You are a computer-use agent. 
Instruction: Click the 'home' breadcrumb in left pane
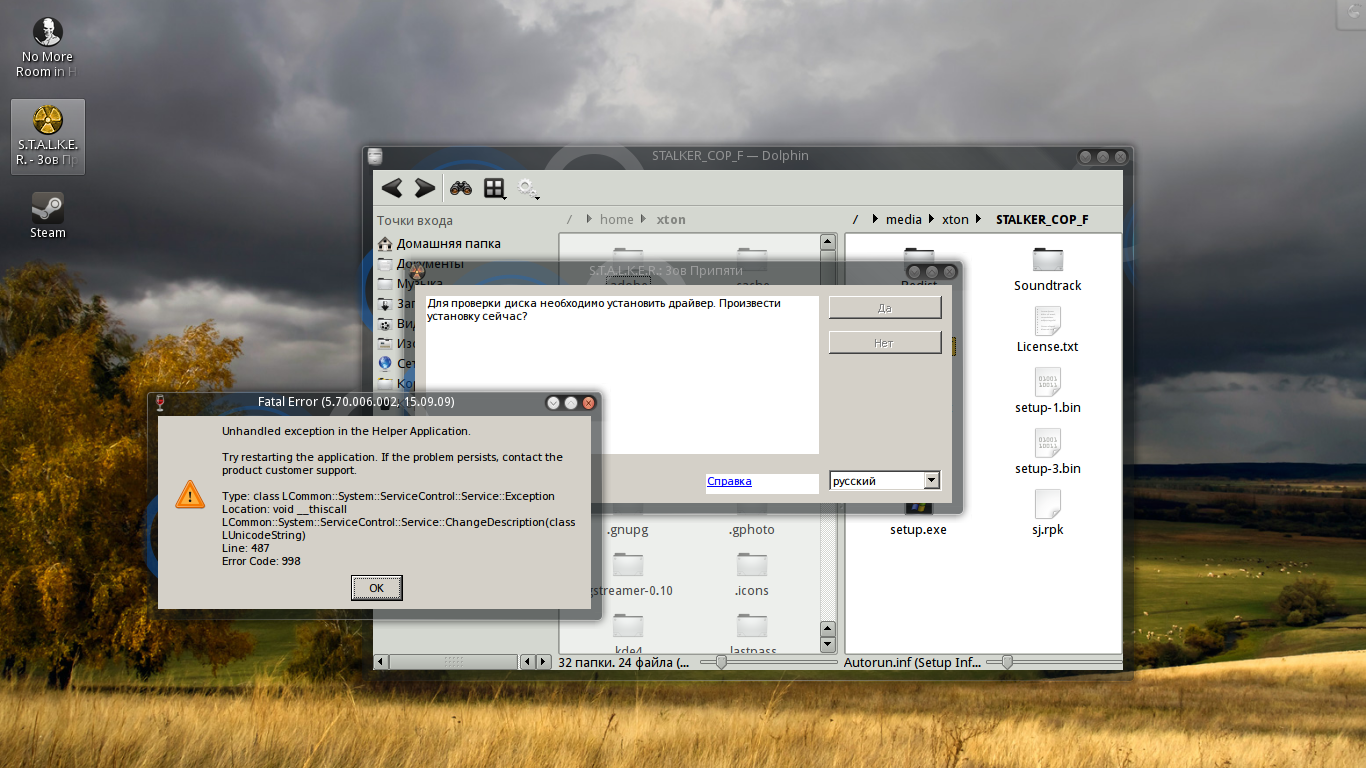point(617,220)
